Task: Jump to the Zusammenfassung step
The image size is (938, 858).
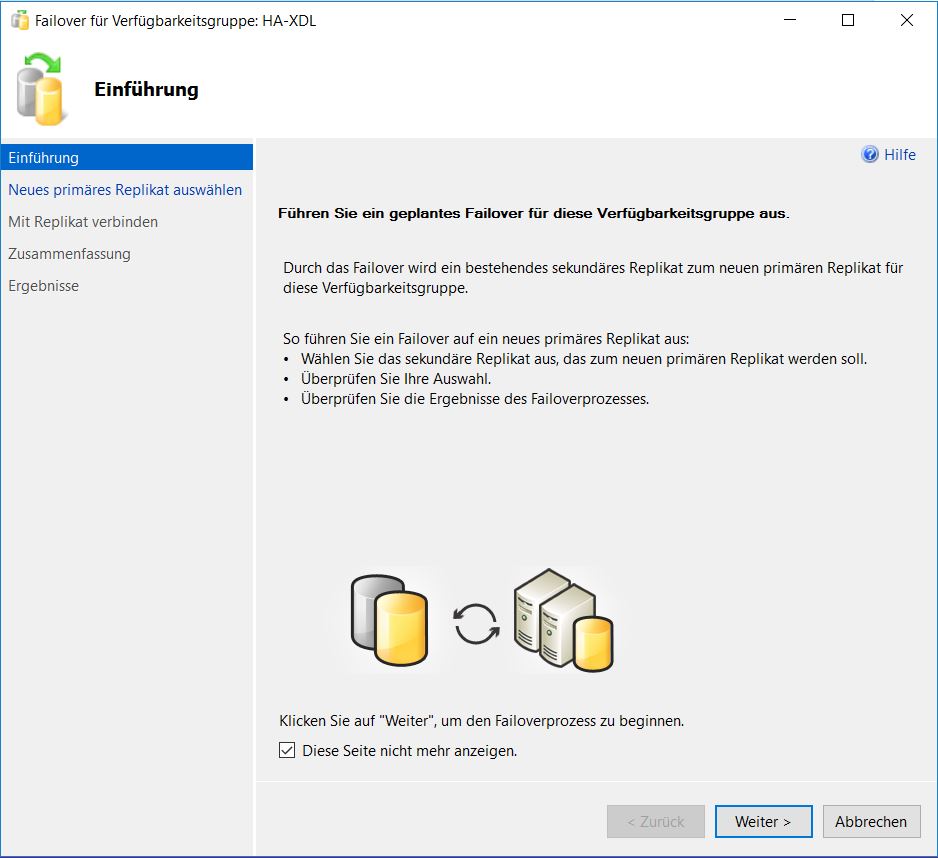Action: tap(68, 253)
